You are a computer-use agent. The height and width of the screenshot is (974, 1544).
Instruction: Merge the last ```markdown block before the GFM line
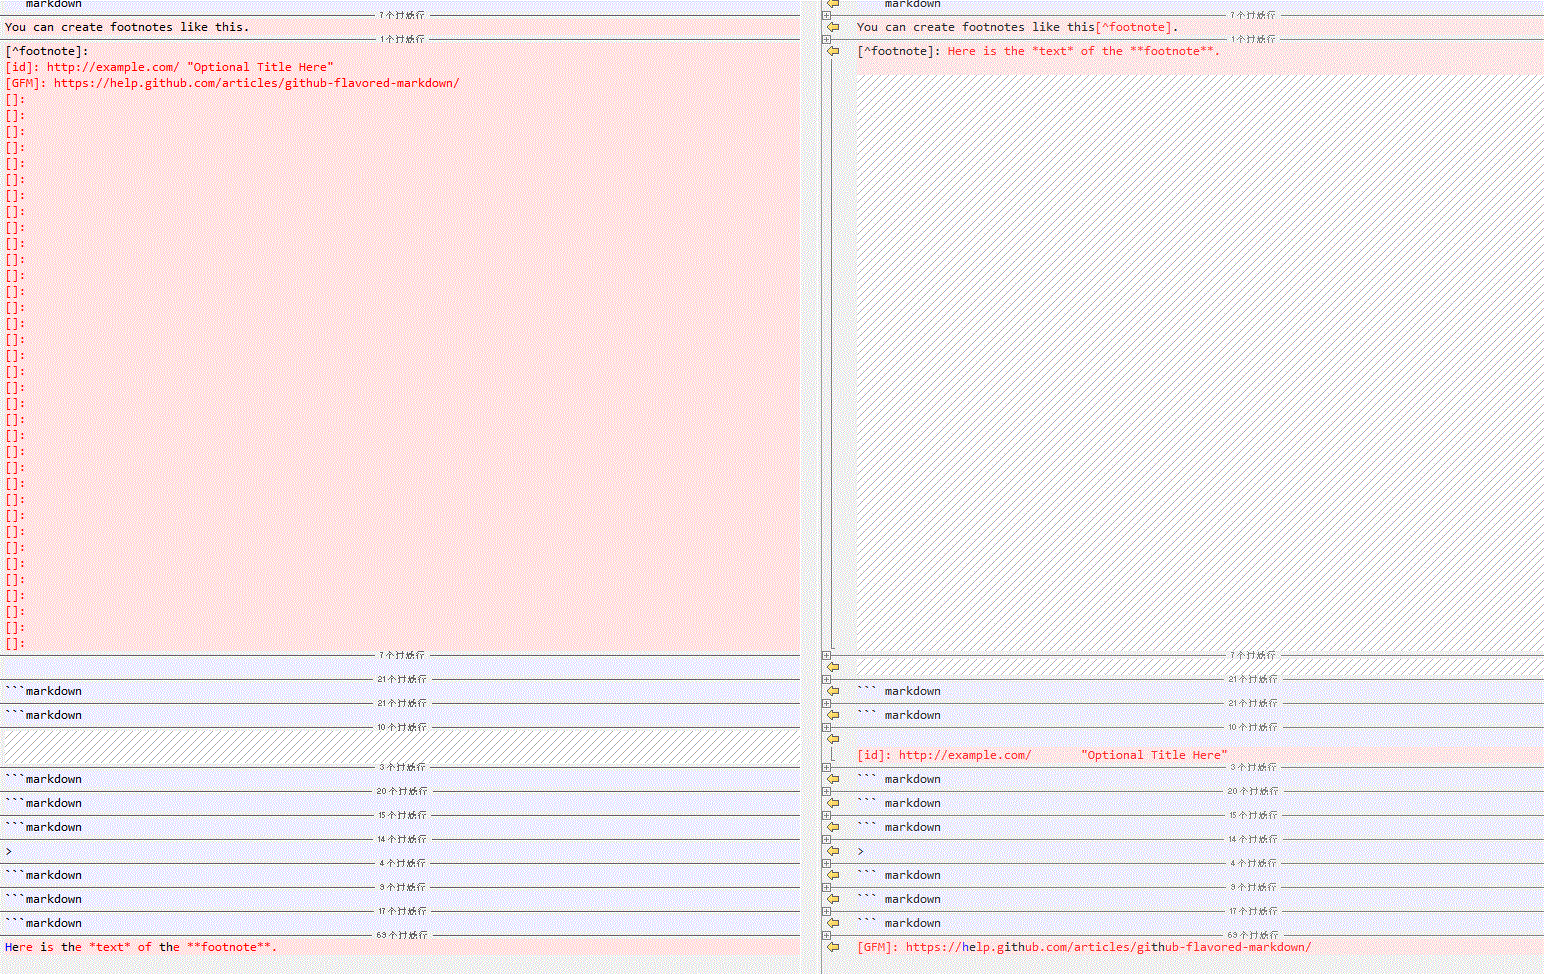pos(833,923)
